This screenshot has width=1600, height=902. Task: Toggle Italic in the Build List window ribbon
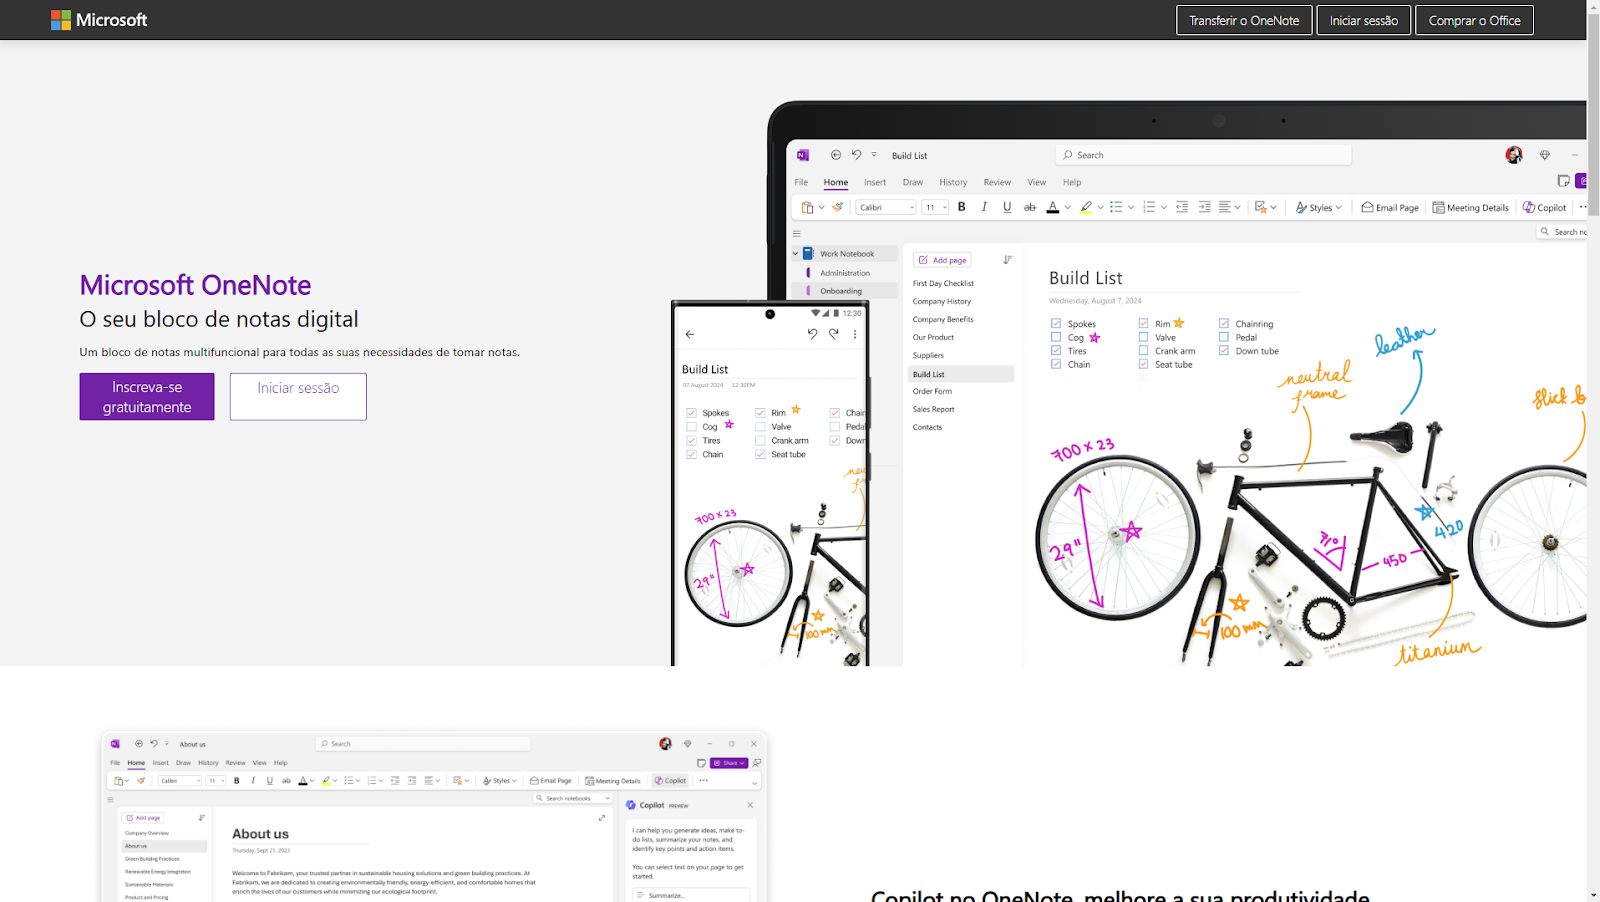click(984, 207)
